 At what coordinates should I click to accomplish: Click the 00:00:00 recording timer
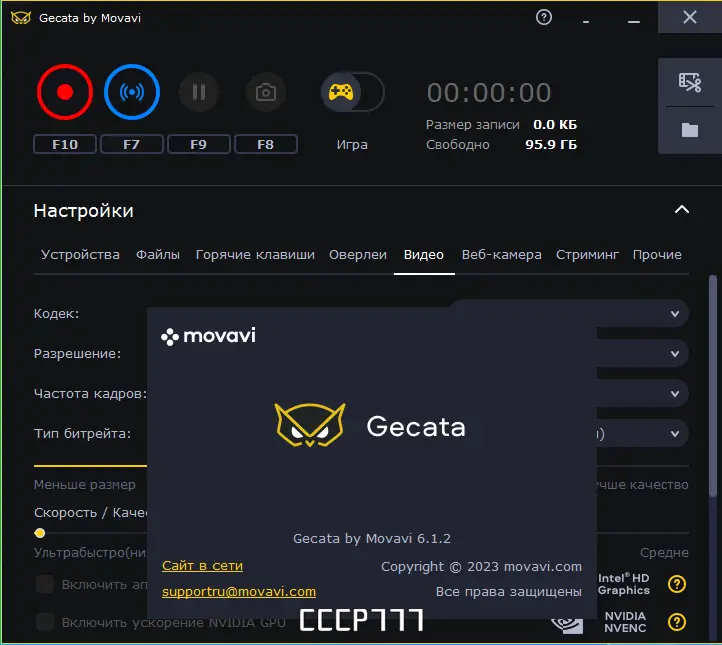(489, 93)
